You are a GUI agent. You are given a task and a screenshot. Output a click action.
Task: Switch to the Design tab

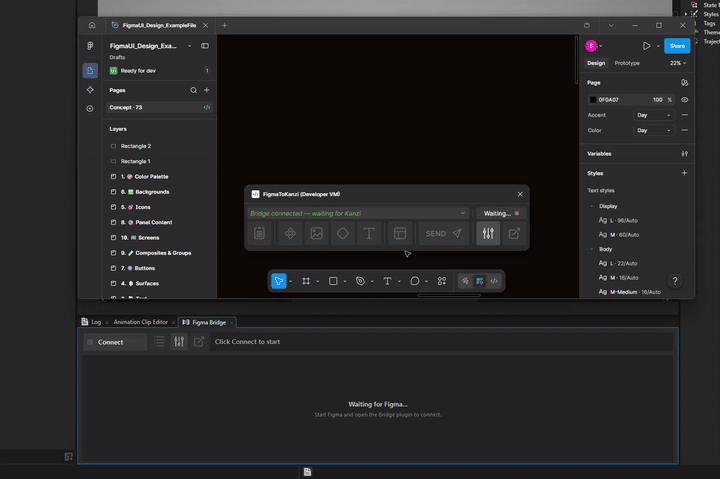pyautogui.click(x=596, y=63)
